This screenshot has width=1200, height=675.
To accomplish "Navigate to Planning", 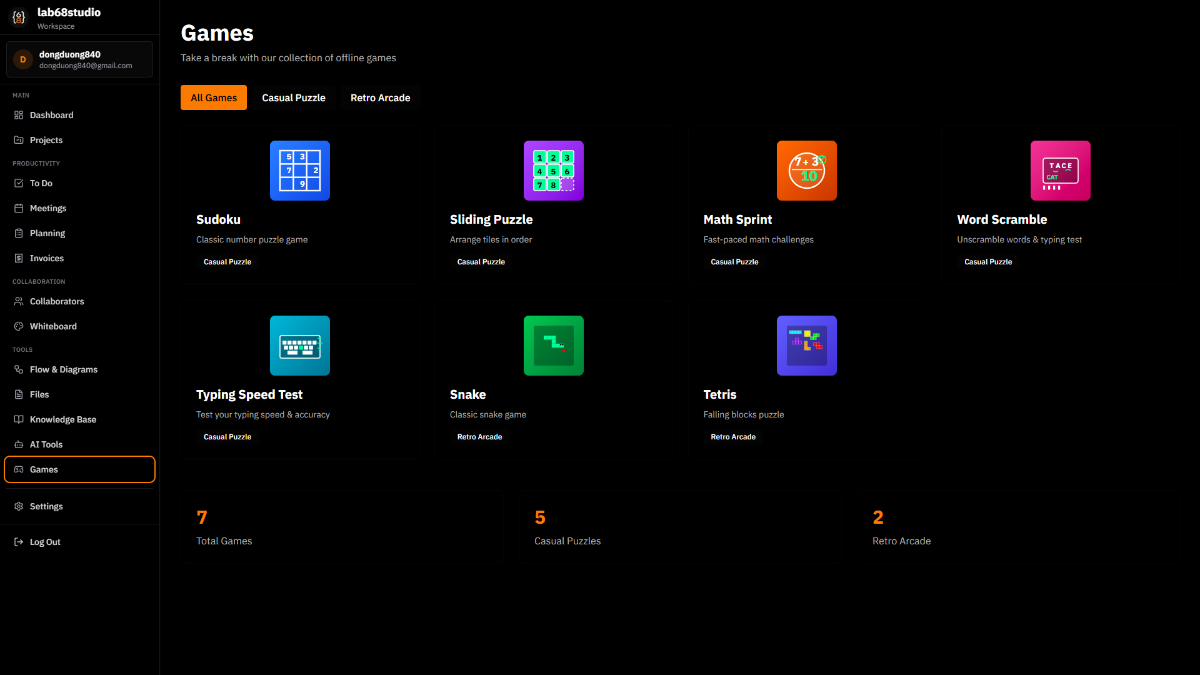I will tap(80, 233).
